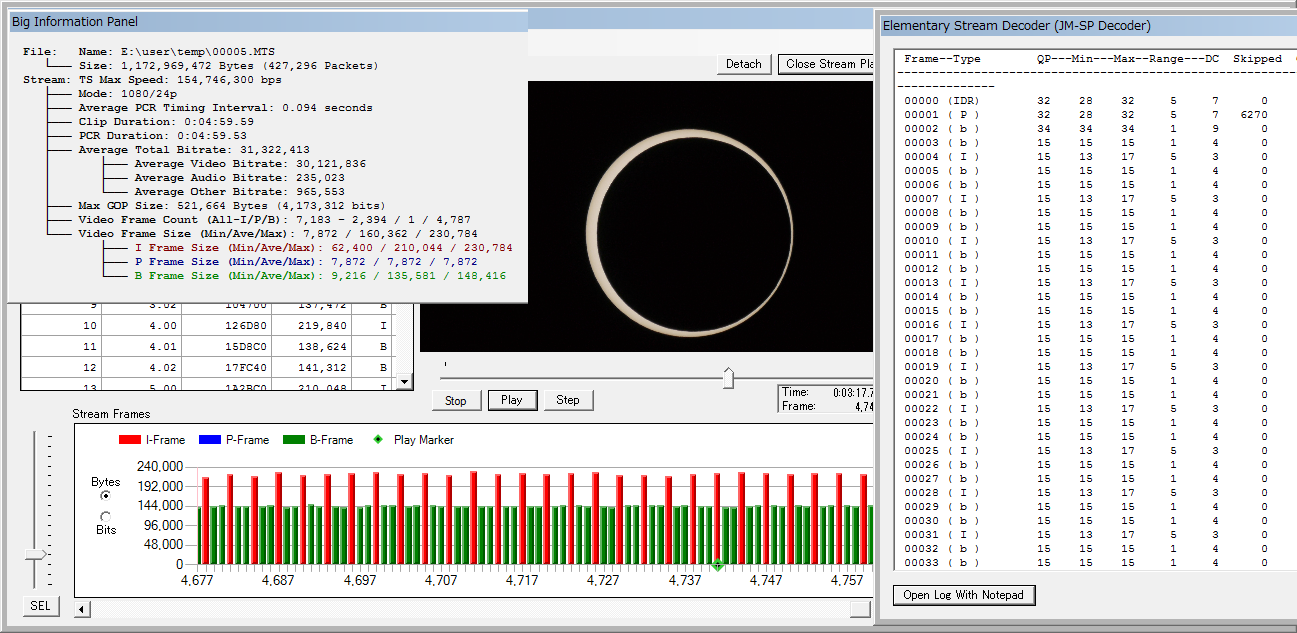Select the Bytes radio button
This screenshot has width=1297, height=633.
pyautogui.click(x=106, y=496)
